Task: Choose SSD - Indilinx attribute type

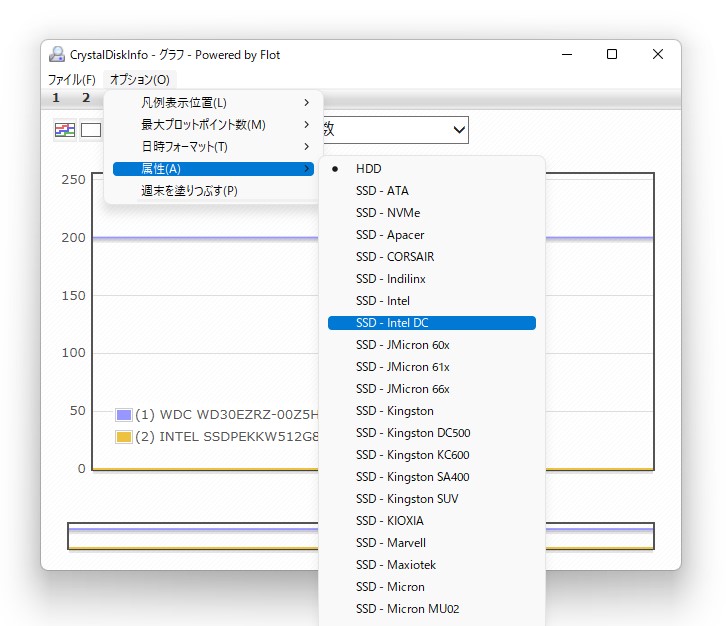Action: pyautogui.click(x=432, y=279)
